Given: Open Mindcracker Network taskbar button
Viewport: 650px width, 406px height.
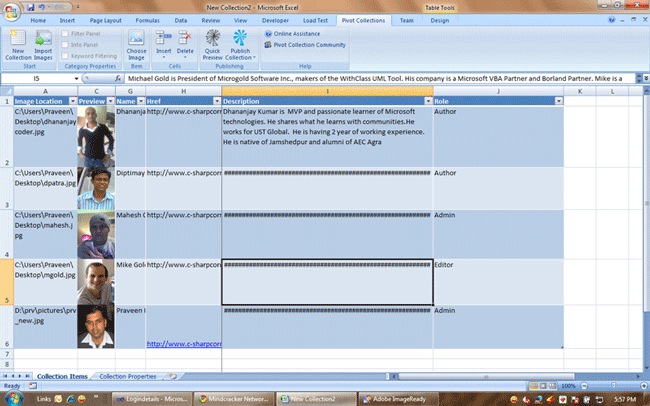Looking at the screenshot, I should 234,399.
